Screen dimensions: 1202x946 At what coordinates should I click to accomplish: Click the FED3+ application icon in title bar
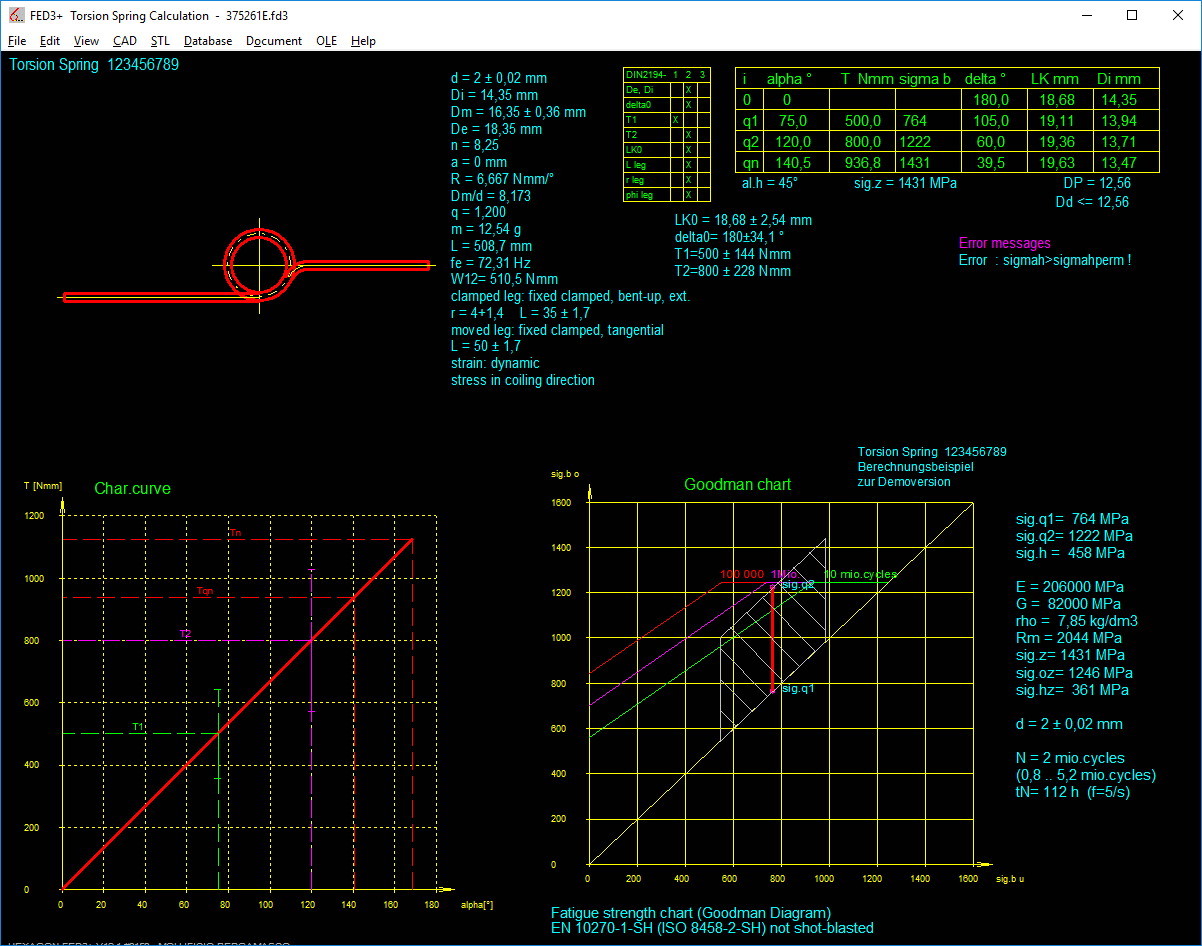(x=15, y=15)
